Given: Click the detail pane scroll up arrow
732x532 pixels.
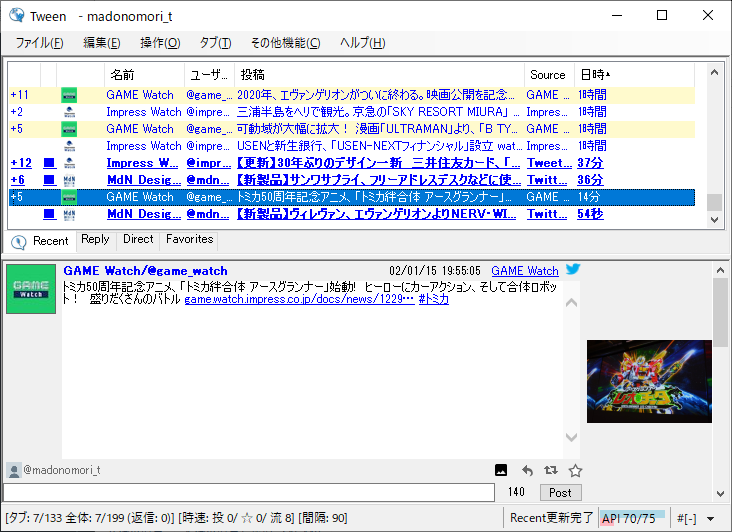Looking at the screenshot, I should pyautogui.click(x=720, y=270).
